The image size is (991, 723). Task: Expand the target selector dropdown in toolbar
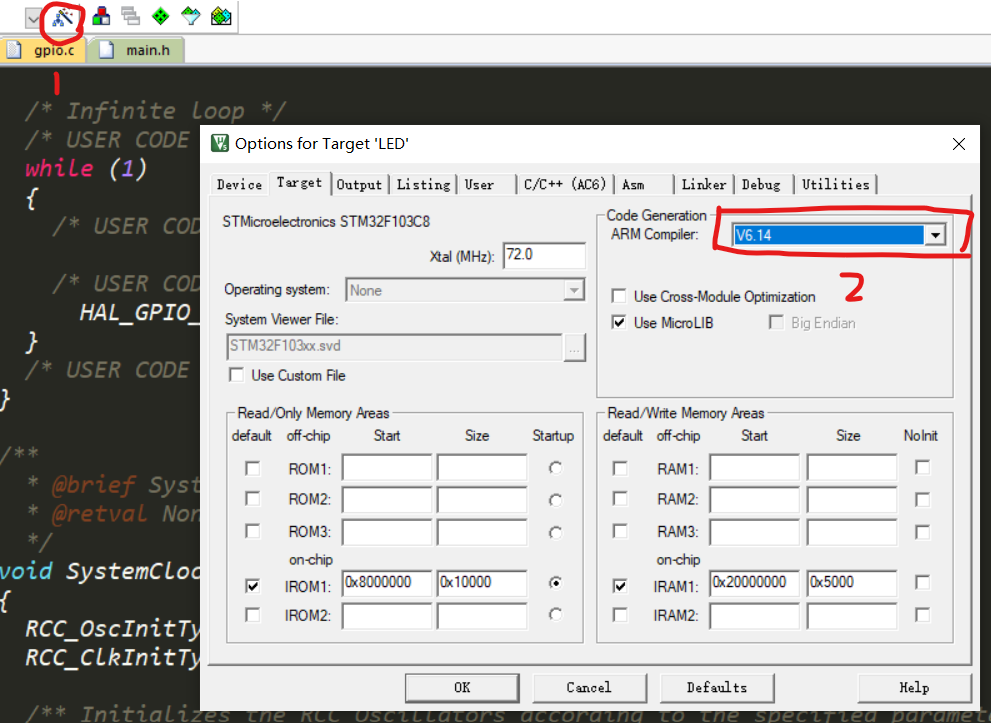(33, 18)
